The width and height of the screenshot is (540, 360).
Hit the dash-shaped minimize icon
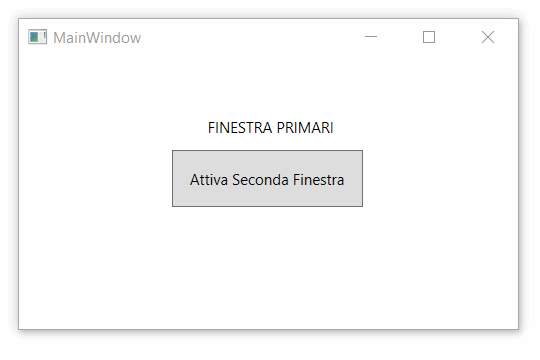[371, 37]
